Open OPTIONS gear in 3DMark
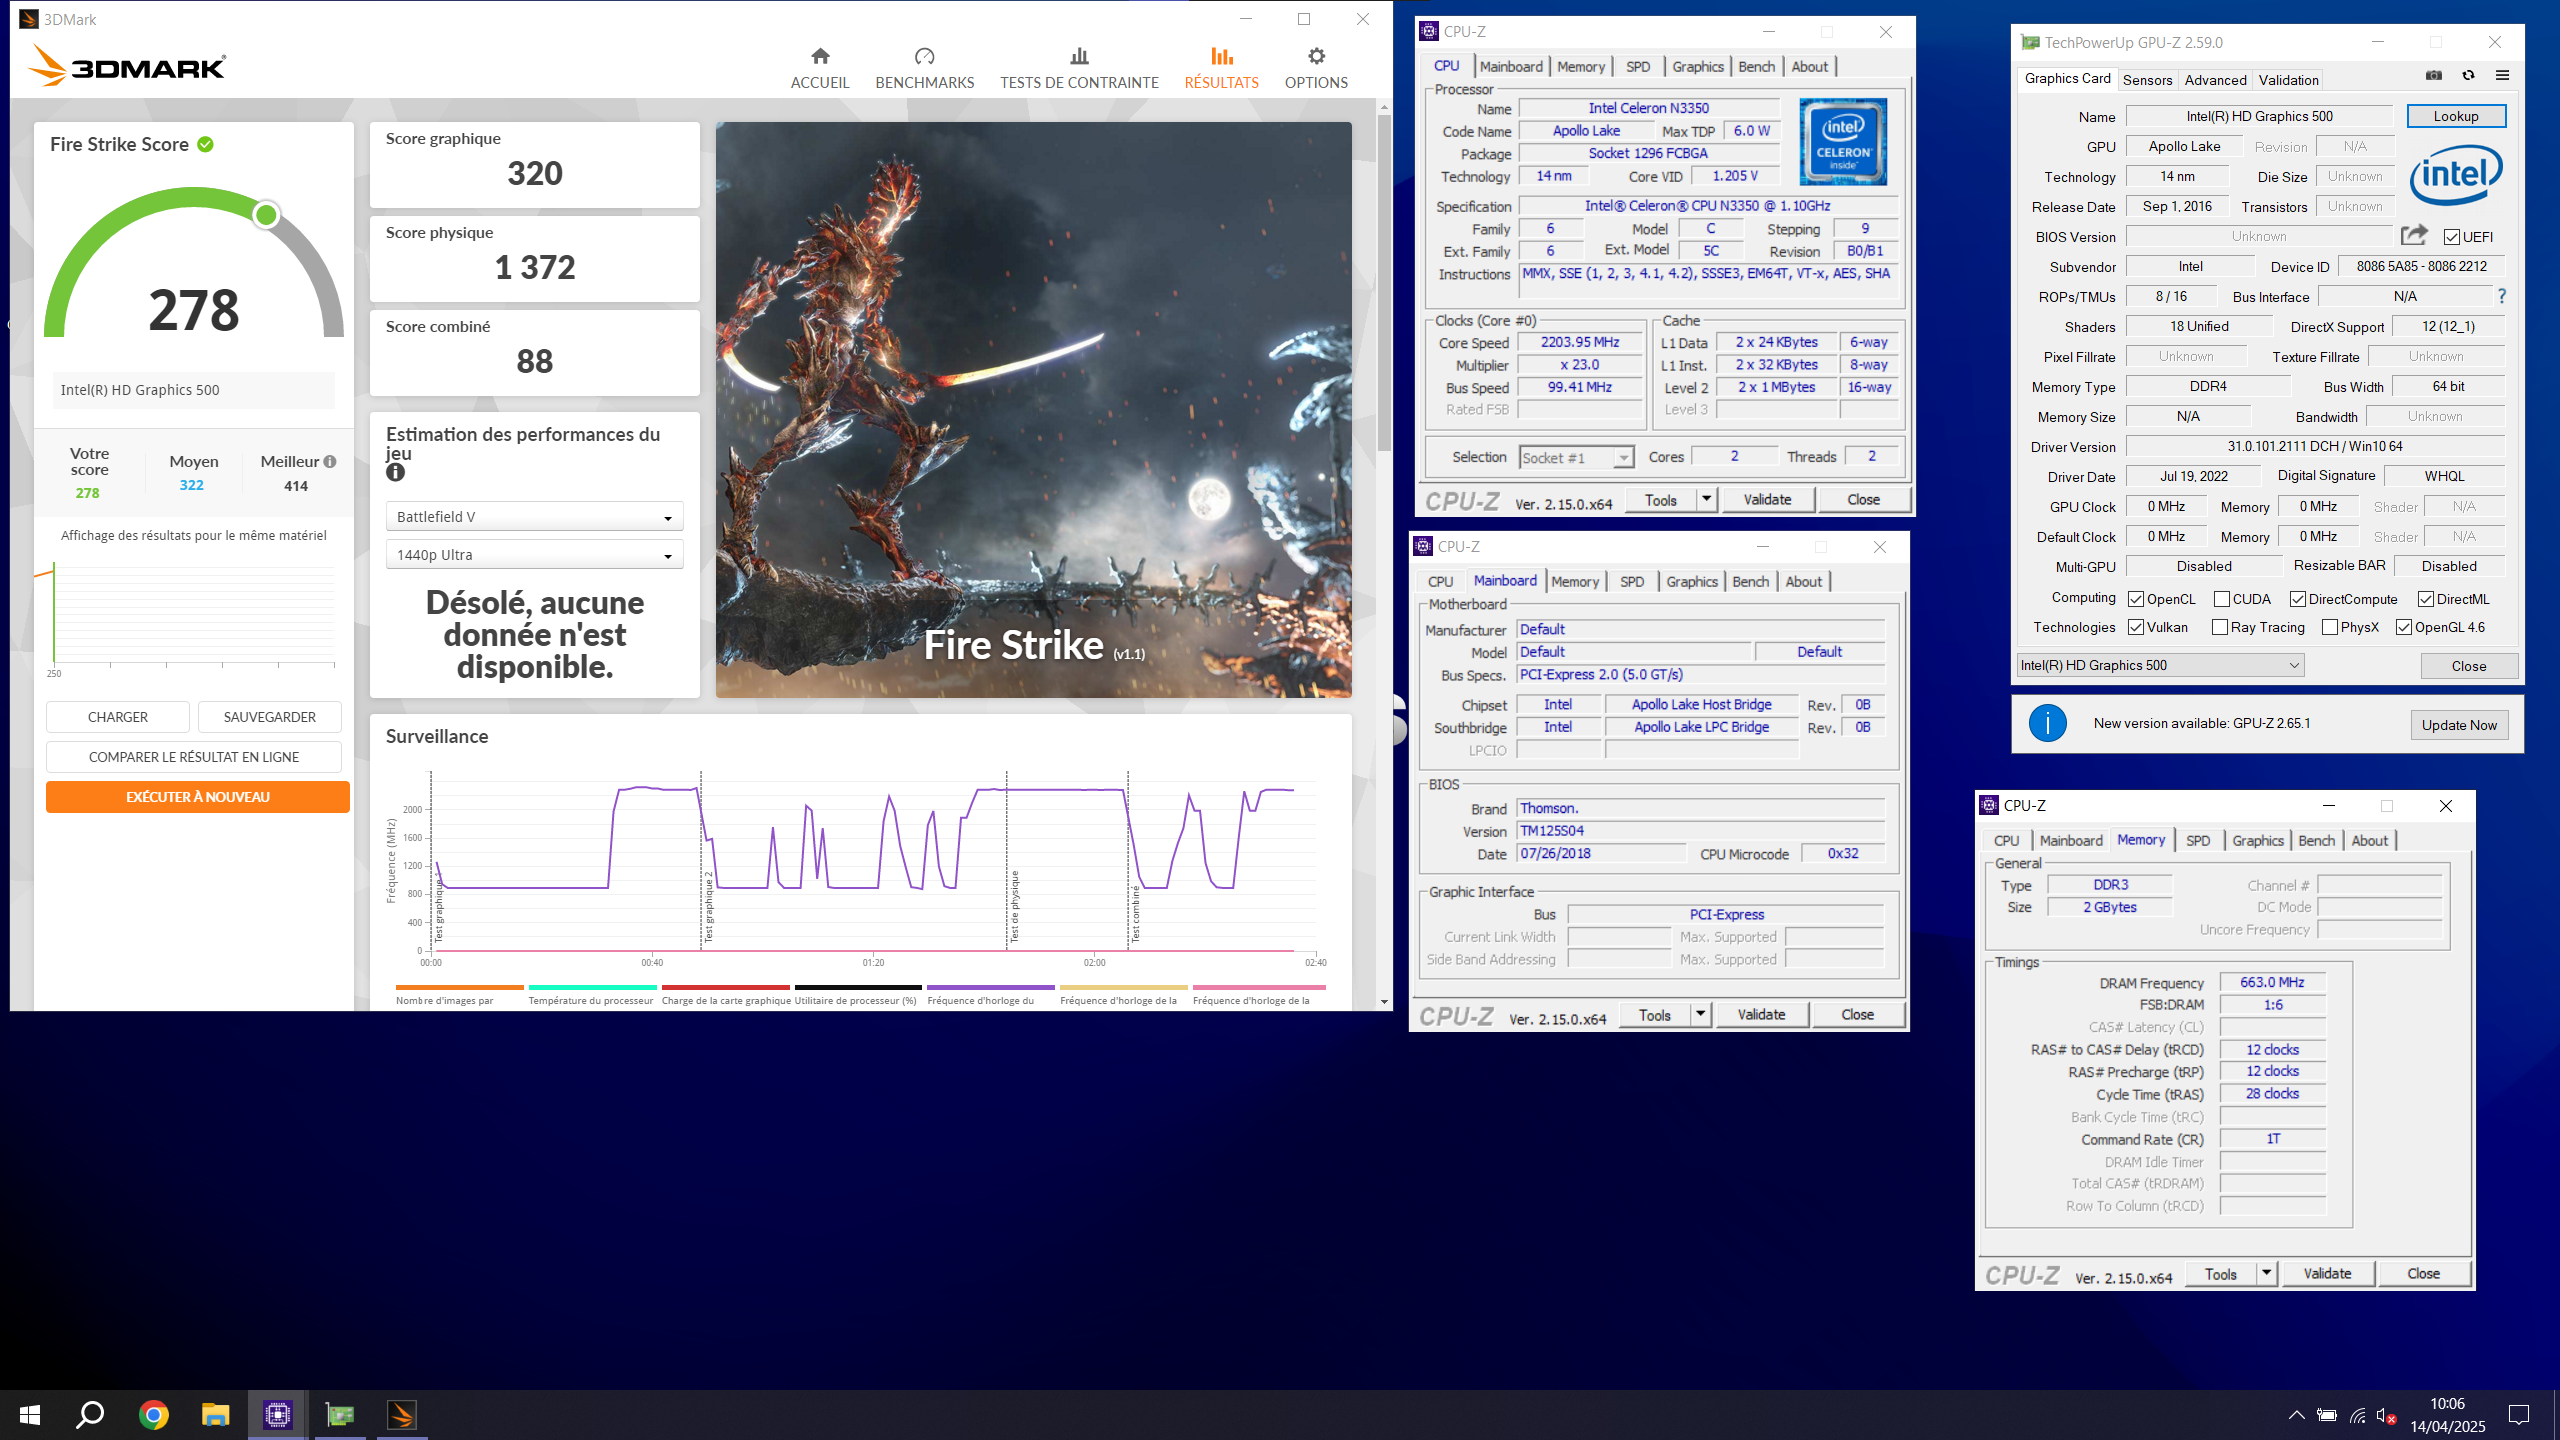 [x=1316, y=56]
